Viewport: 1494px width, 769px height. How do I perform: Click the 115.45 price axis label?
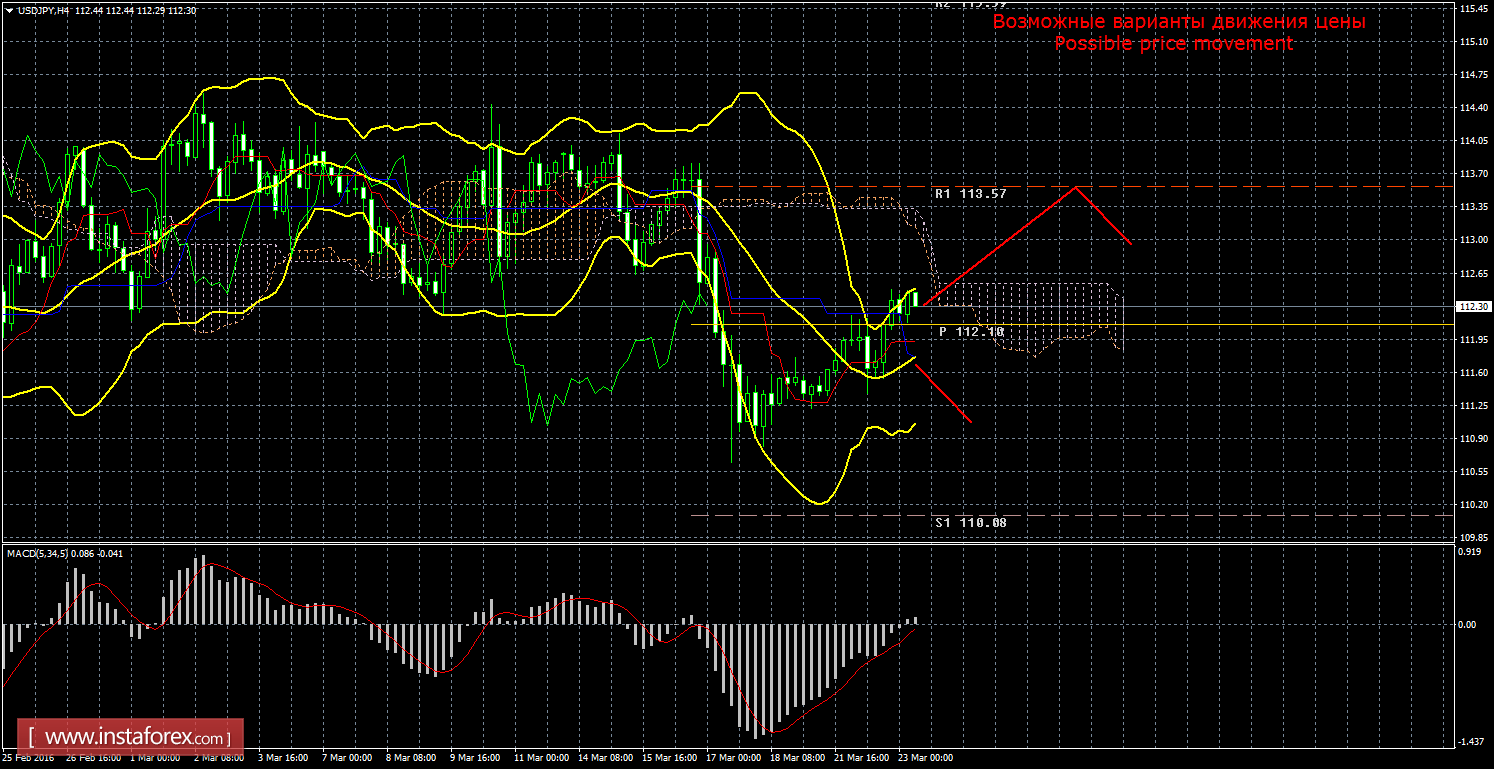point(1474,9)
